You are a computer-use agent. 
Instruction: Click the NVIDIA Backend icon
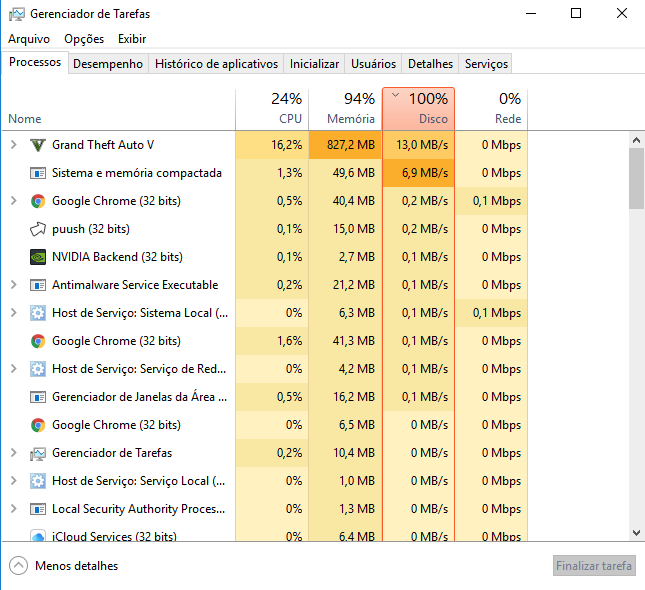tap(38, 257)
